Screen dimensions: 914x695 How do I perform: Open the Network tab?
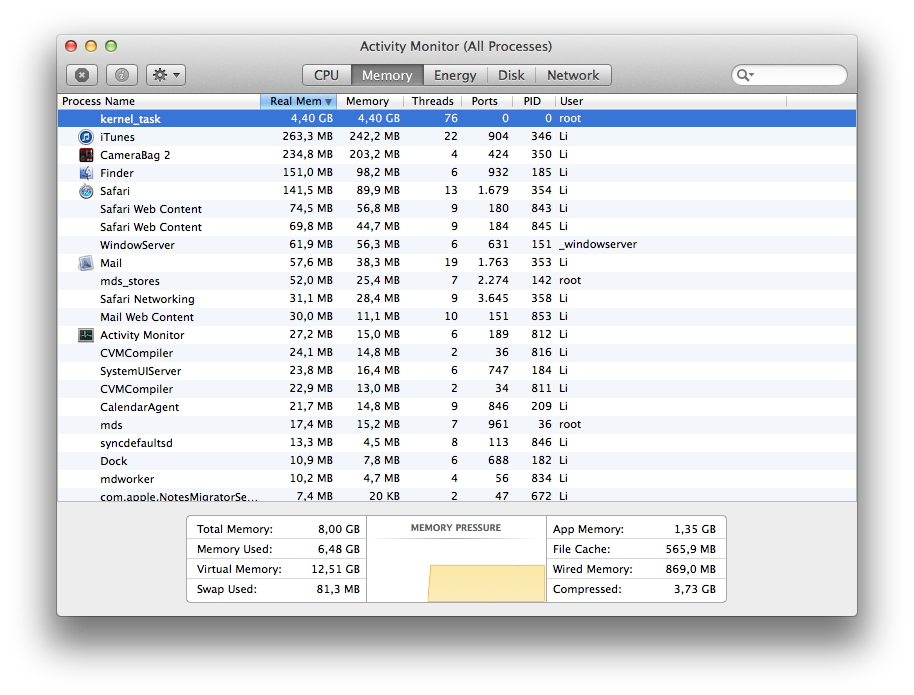573,75
